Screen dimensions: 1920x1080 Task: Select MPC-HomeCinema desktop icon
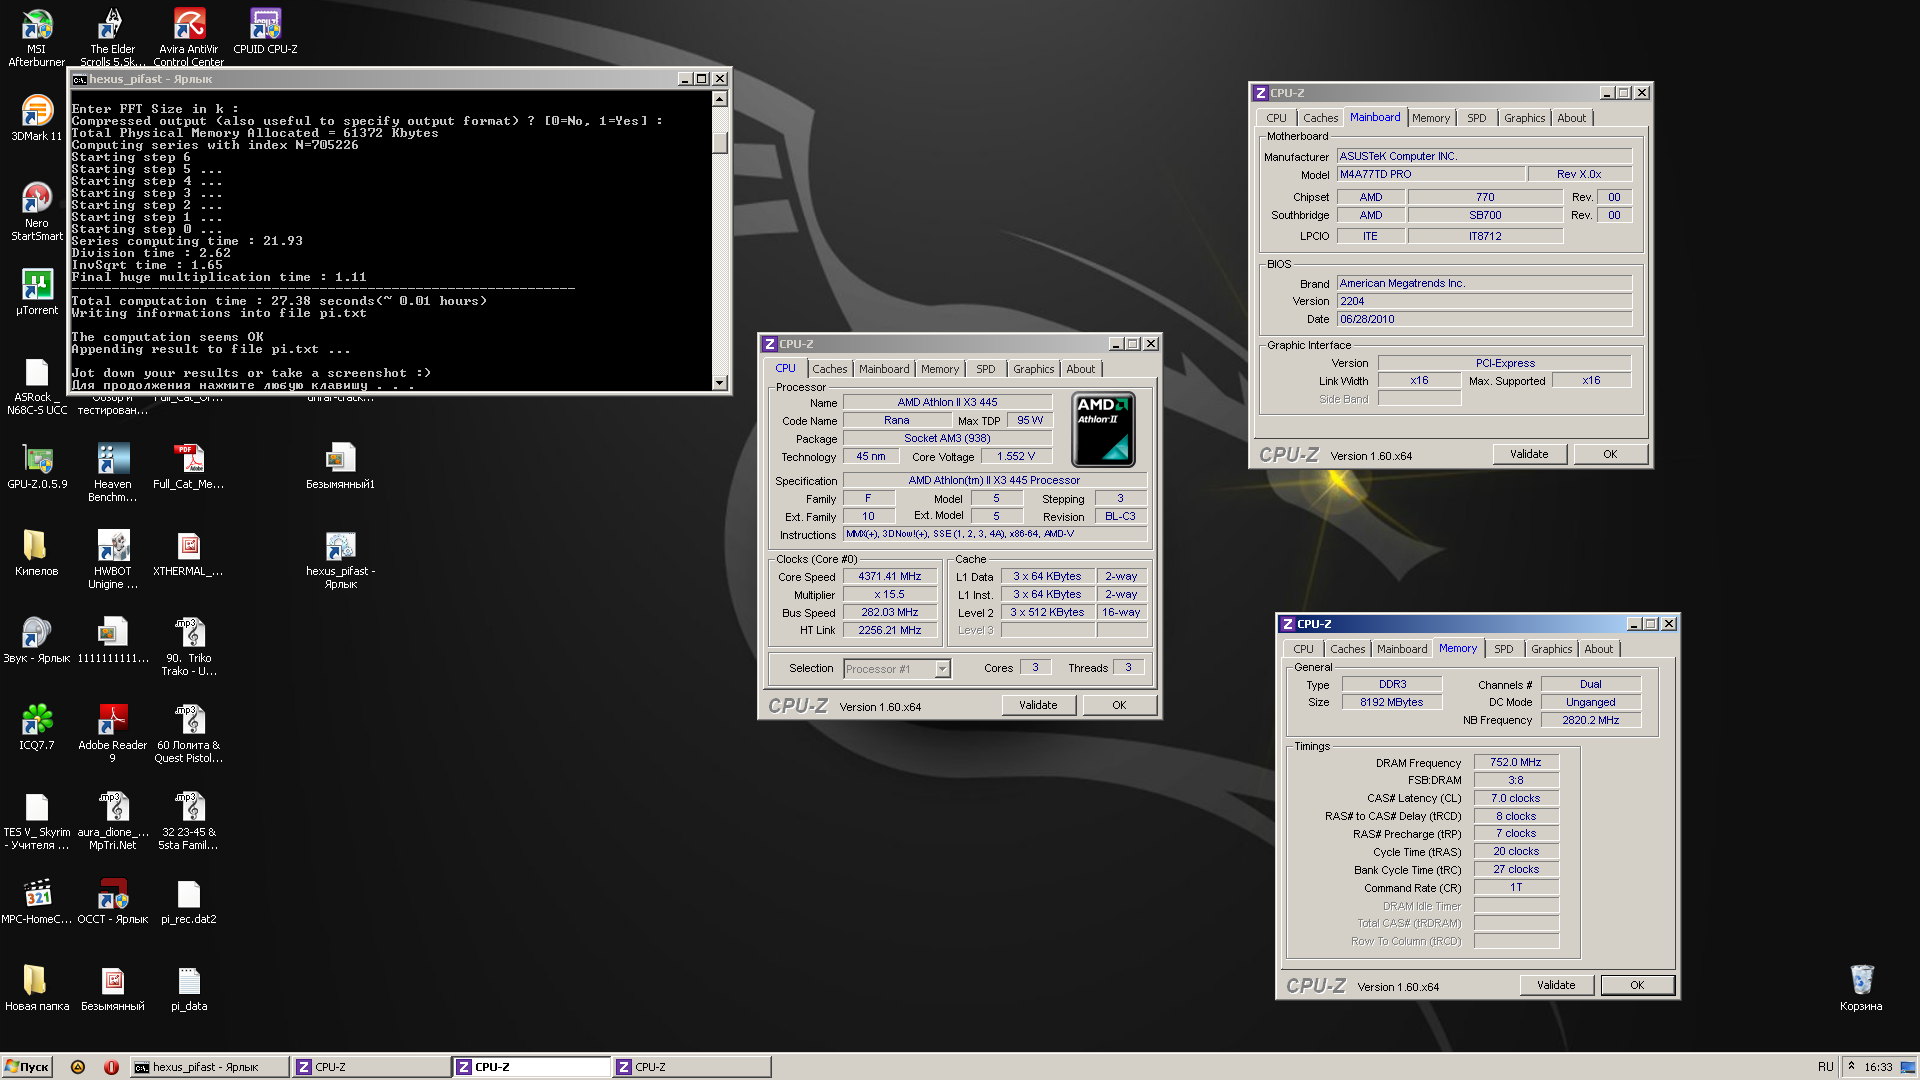37,901
